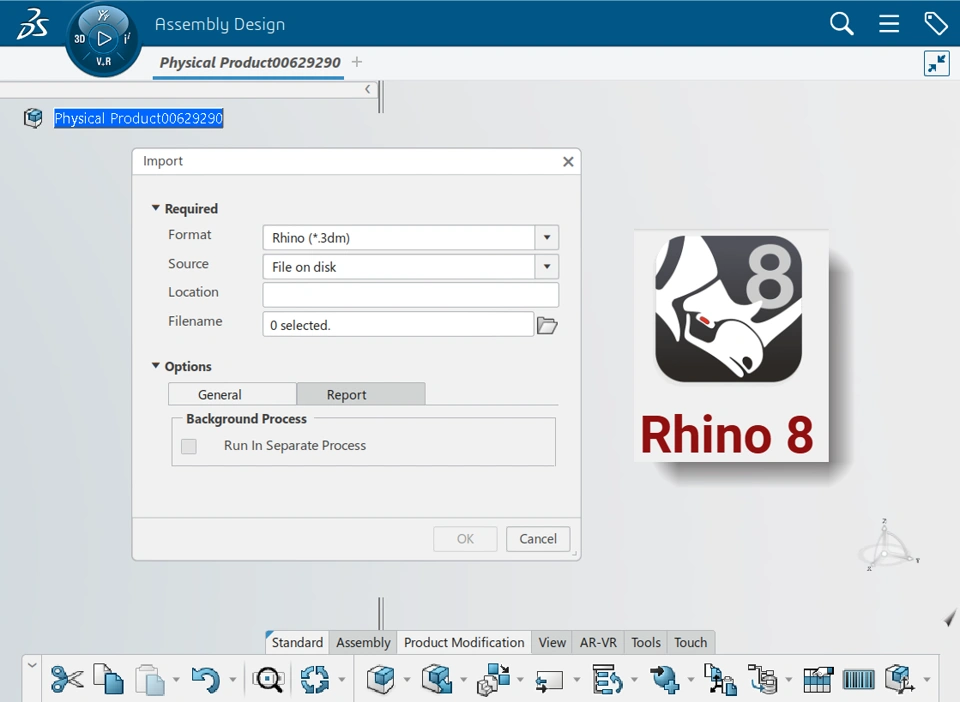
Task: Click the tree reorder icon
Action: tap(607, 679)
